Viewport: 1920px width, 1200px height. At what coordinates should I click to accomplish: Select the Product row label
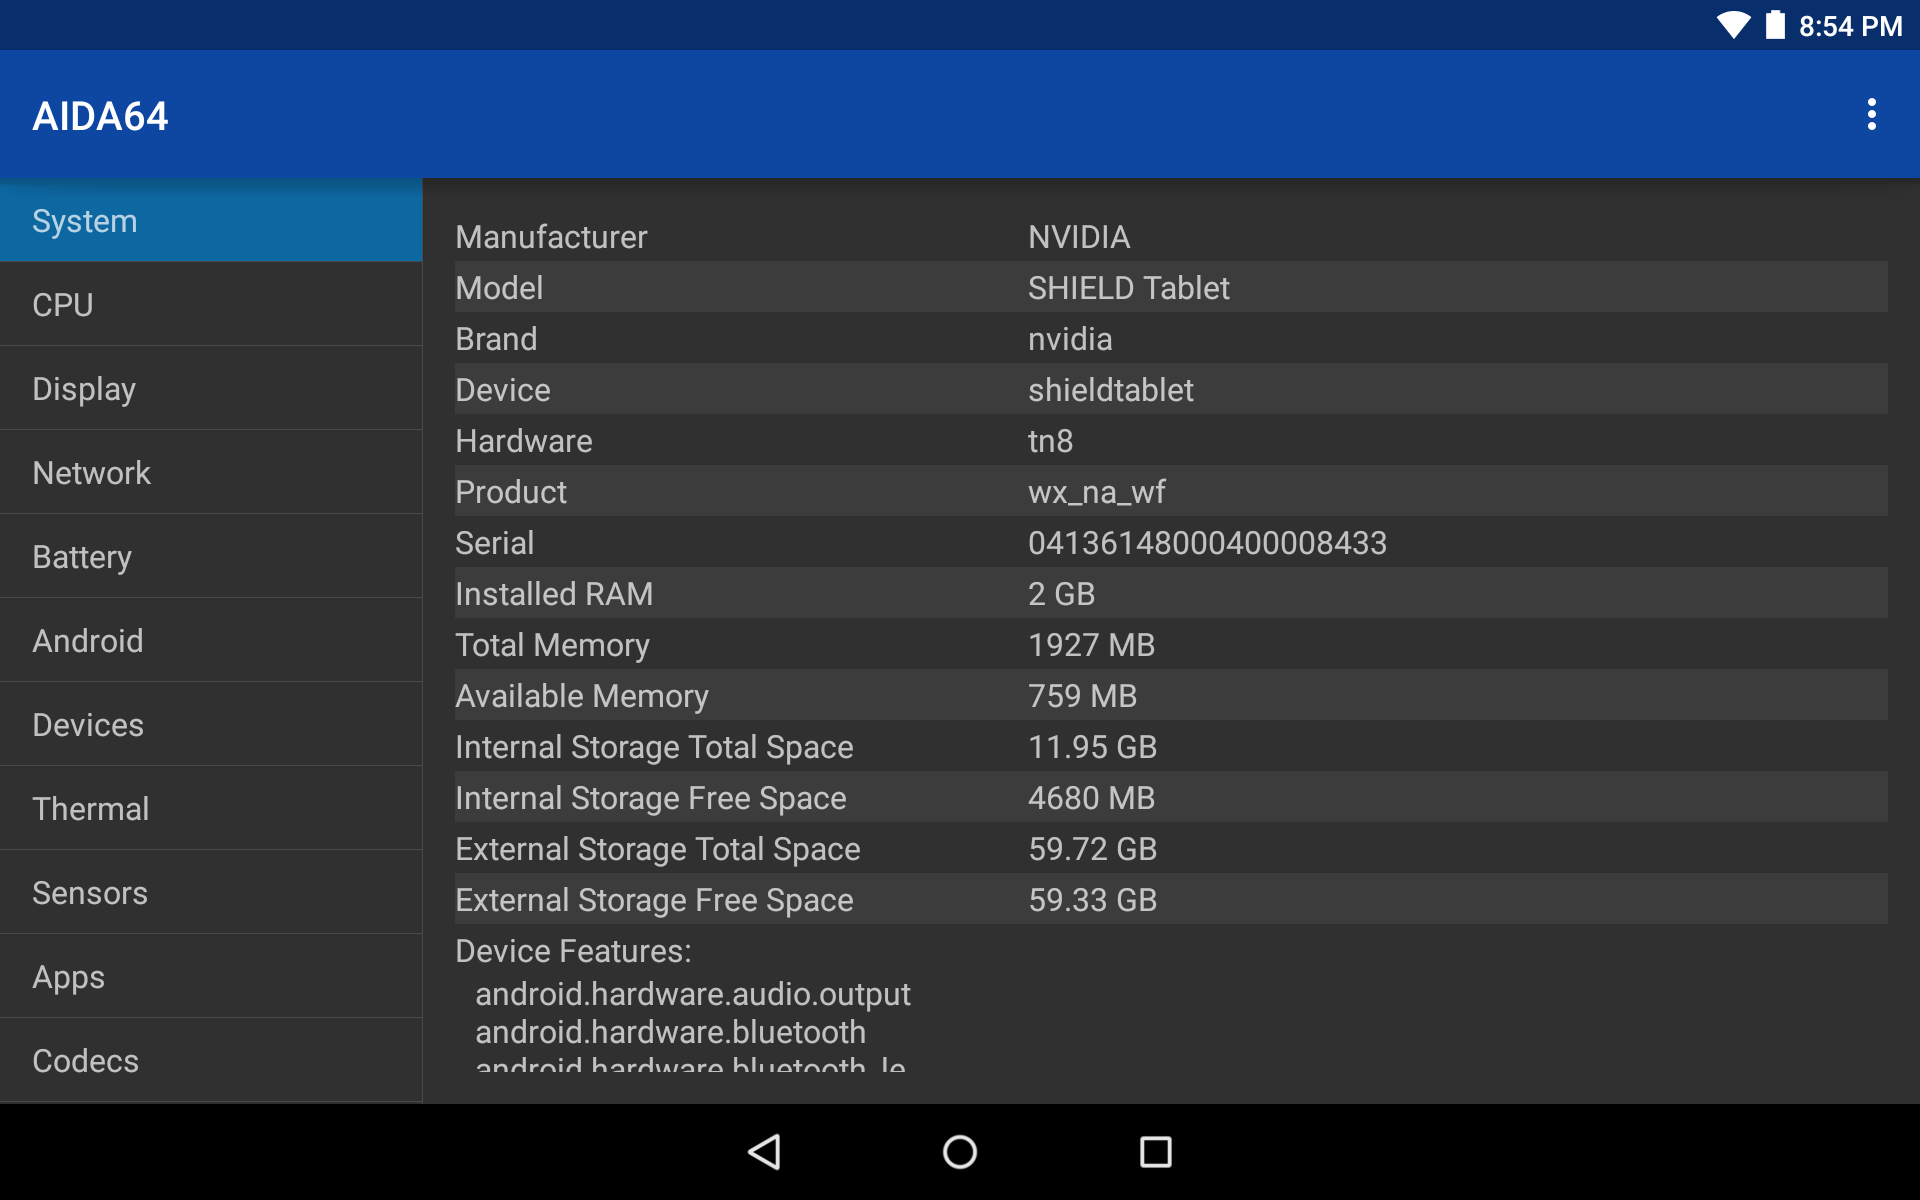point(510,492)
